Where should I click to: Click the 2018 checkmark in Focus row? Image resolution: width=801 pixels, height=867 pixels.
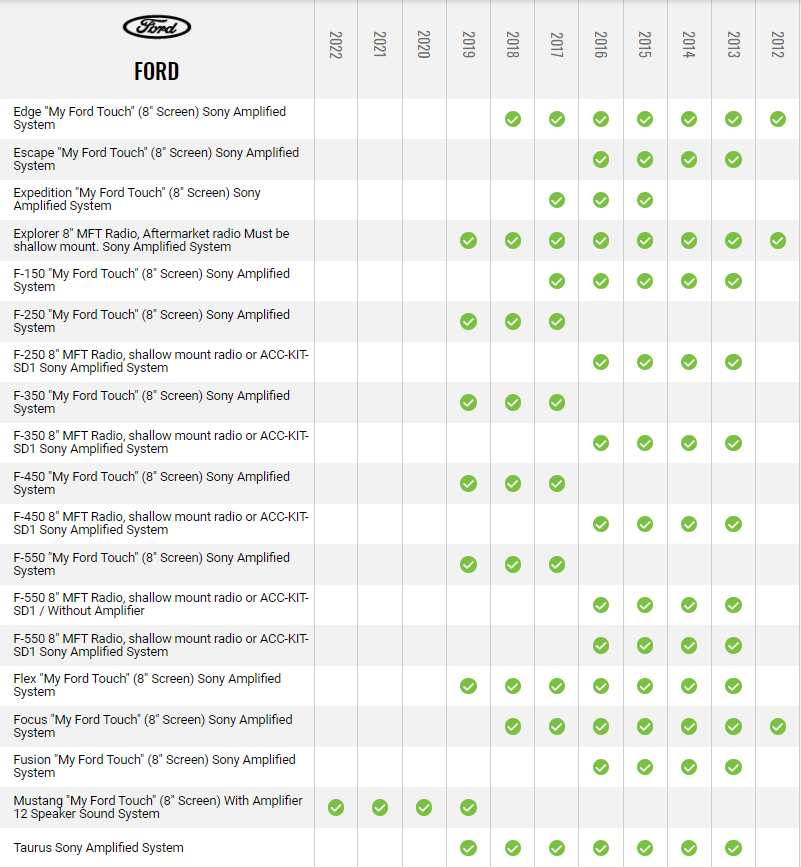pos(513,726)
